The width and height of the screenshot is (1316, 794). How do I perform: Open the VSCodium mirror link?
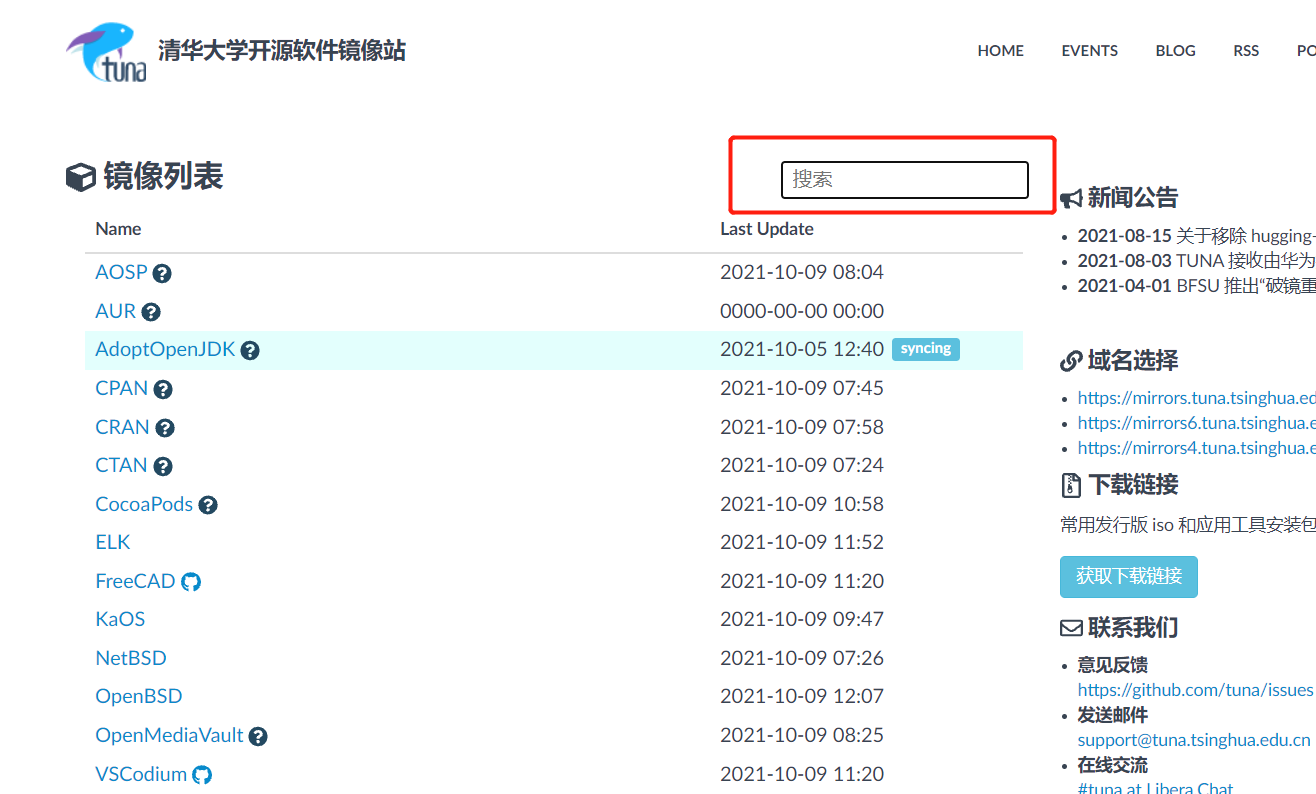pyautogui.click(x=141, y=774)
